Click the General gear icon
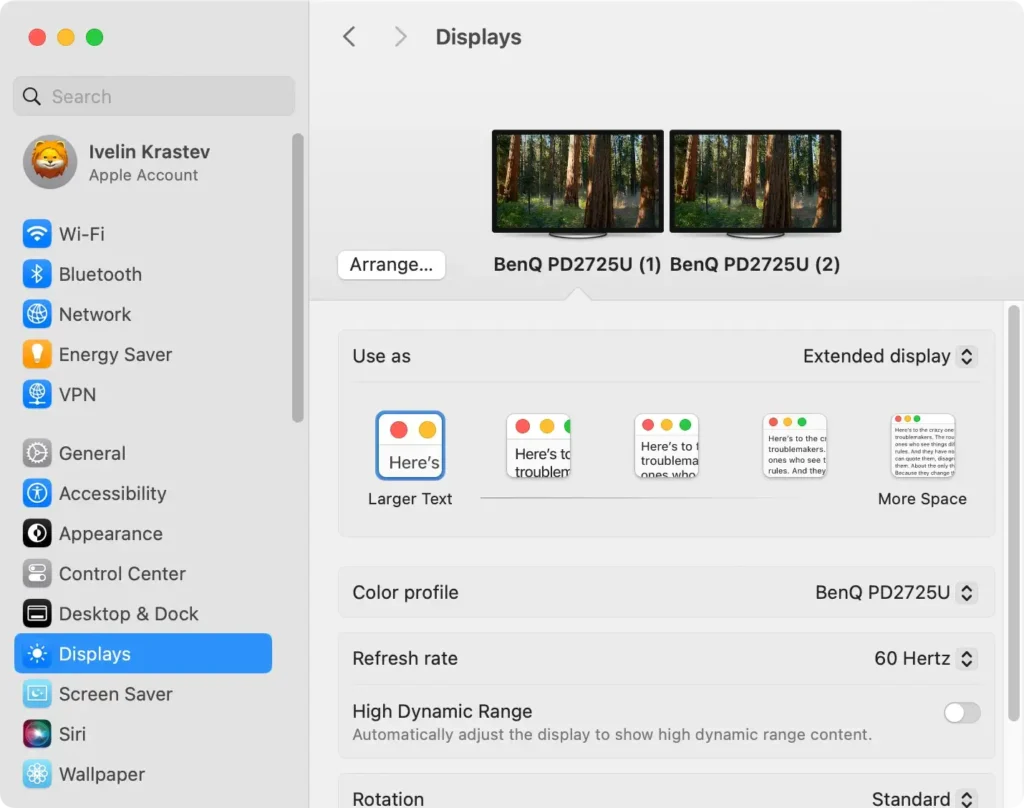The width and height of the screenshot is (1024, 808). [x=37, y=453]
